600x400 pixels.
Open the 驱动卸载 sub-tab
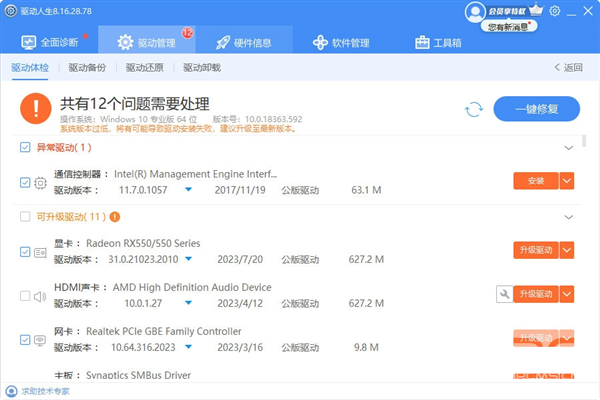[202, 68]
